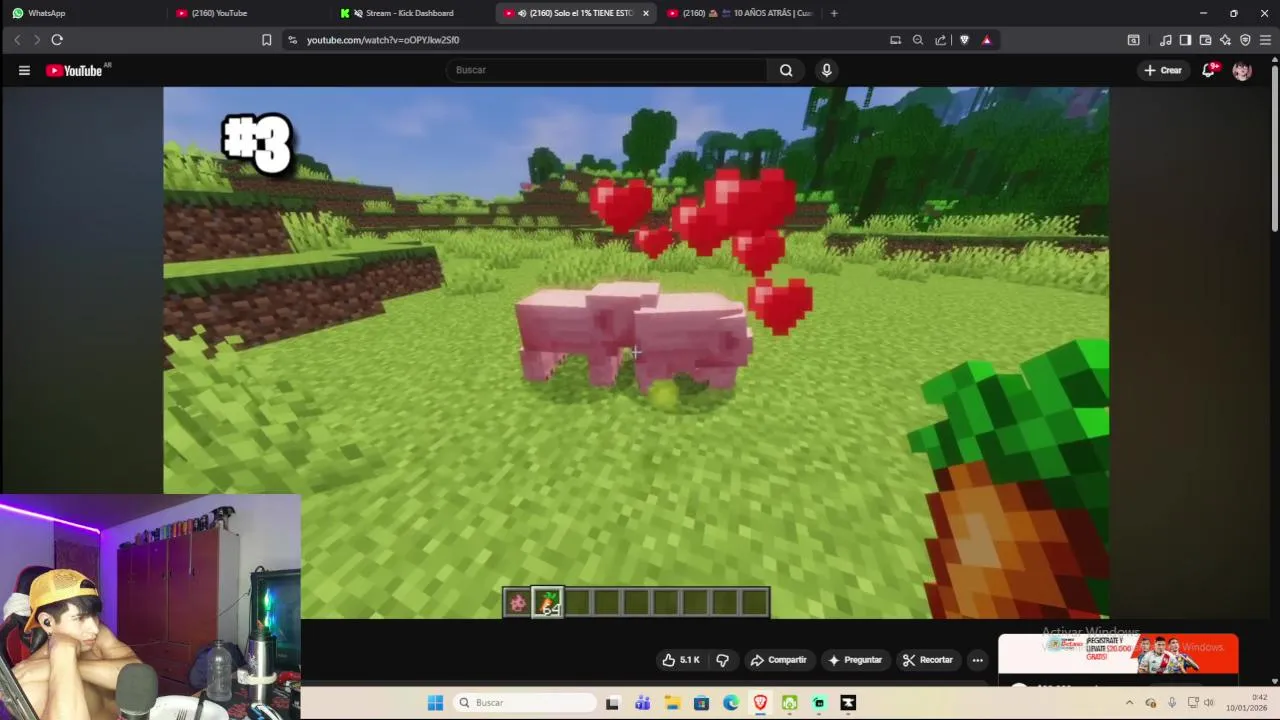The height and width of the screenshot is (720, 1280).
Task: Go back in browser history
Action: point(17,40)
